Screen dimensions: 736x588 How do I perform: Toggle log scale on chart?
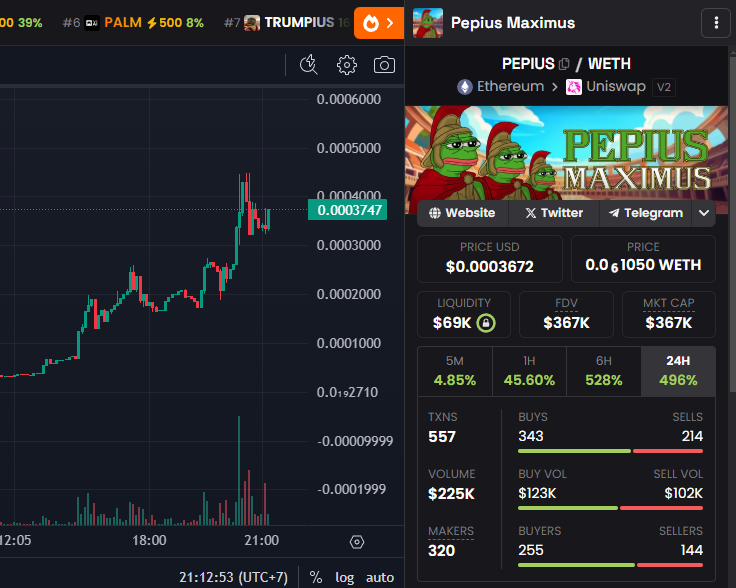[x=344, y=577]
